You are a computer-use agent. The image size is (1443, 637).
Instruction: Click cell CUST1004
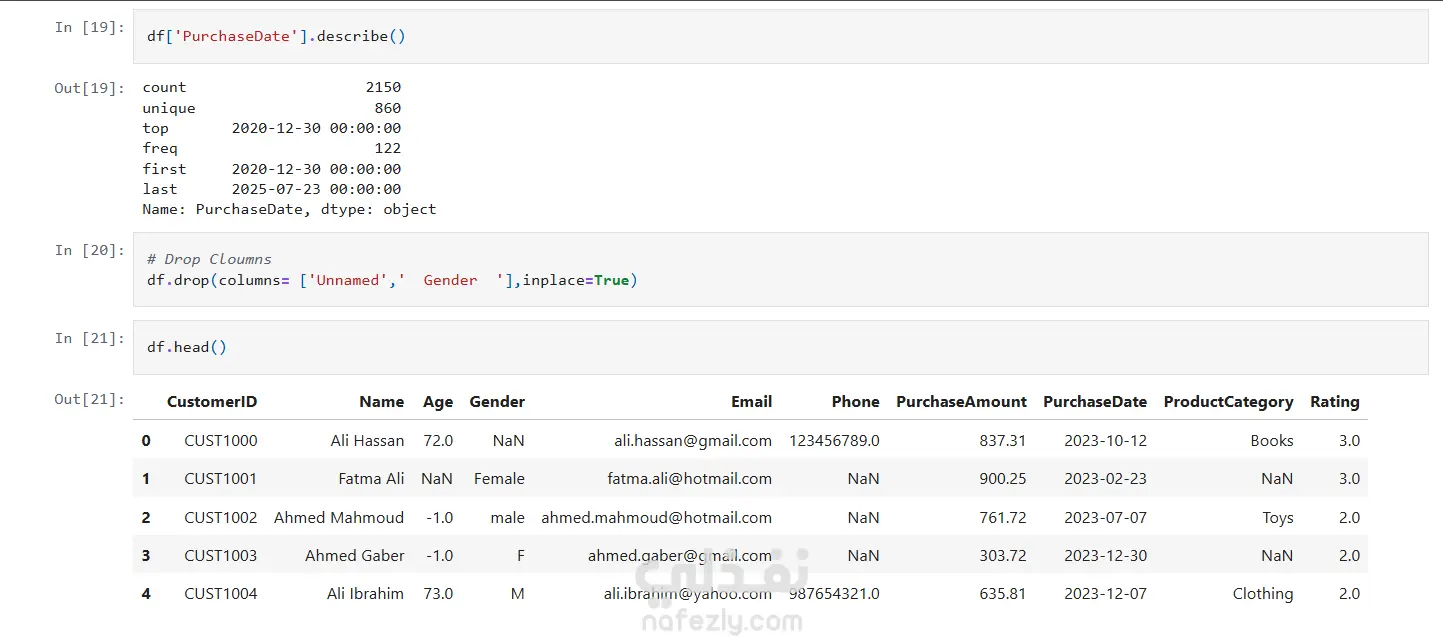pos(220,594)
